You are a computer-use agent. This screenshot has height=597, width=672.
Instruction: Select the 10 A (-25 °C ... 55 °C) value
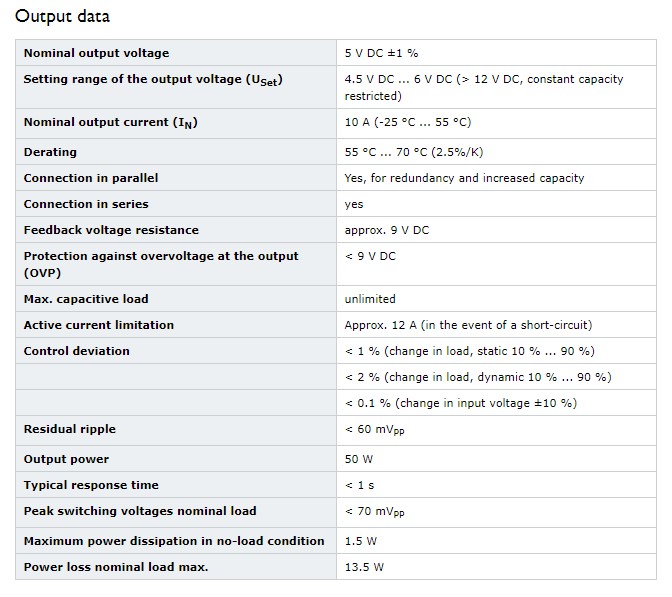(408, 122)
